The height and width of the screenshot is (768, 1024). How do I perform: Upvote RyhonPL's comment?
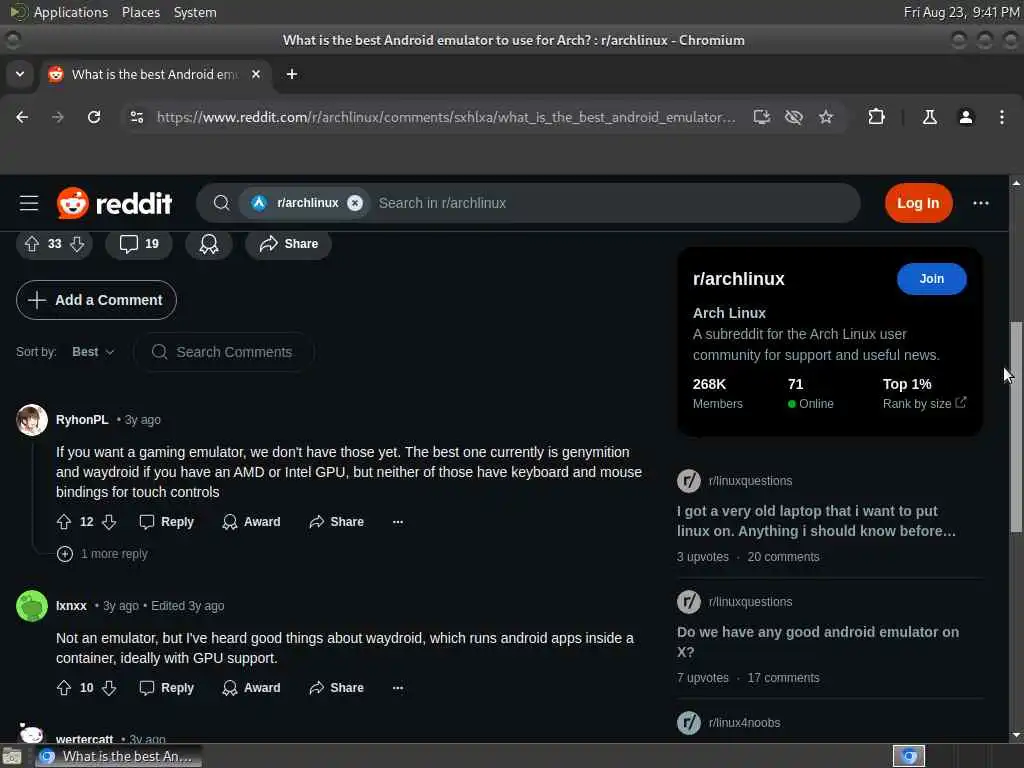(x=64, y=522)
